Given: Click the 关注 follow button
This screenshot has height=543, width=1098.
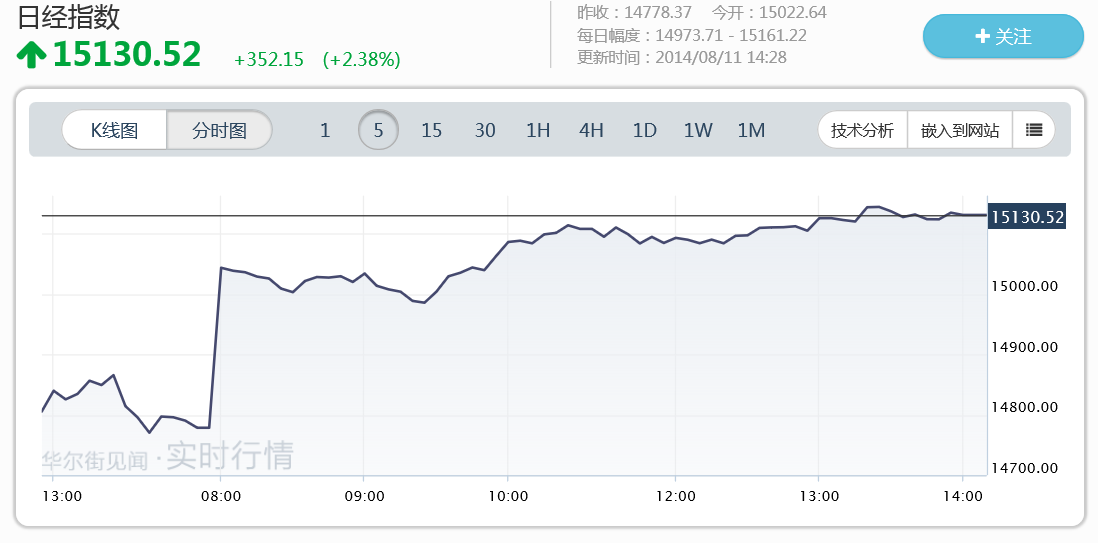Looking at the screenshot, I should pyautogui.click(x=1002, y=37).
